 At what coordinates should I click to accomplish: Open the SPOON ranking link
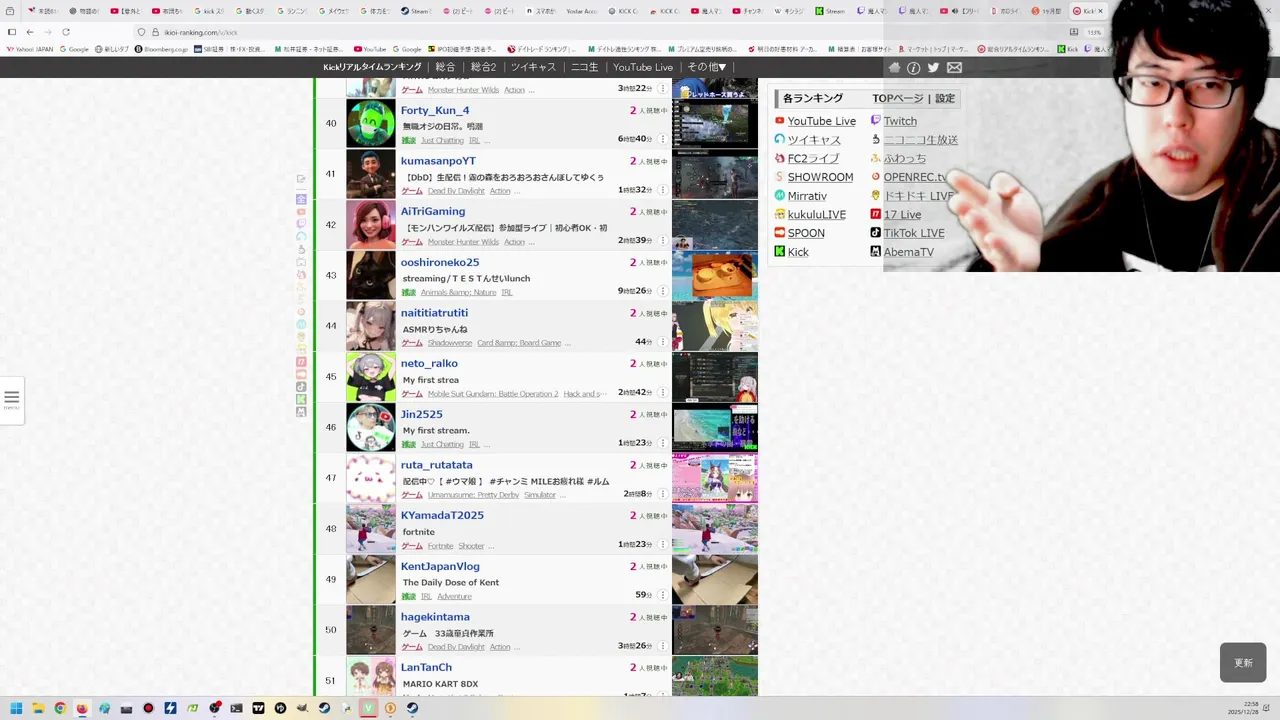point(806,233)
